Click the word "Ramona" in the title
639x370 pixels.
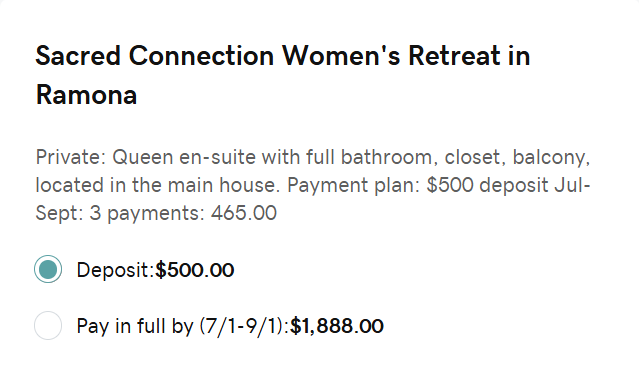pyautogui.click(x=86, y=95)
